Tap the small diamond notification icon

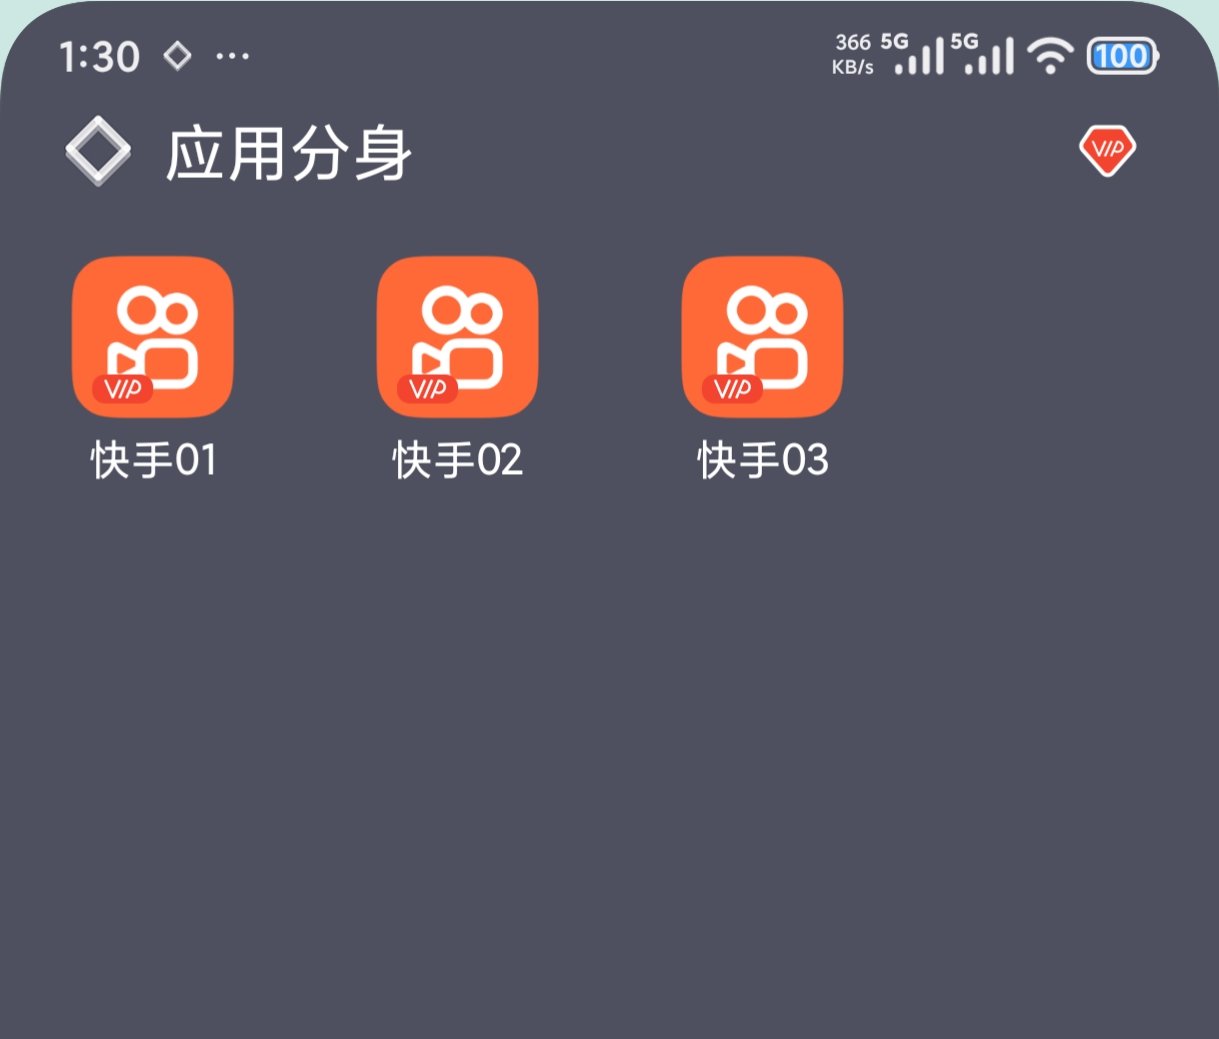[178, 56]
